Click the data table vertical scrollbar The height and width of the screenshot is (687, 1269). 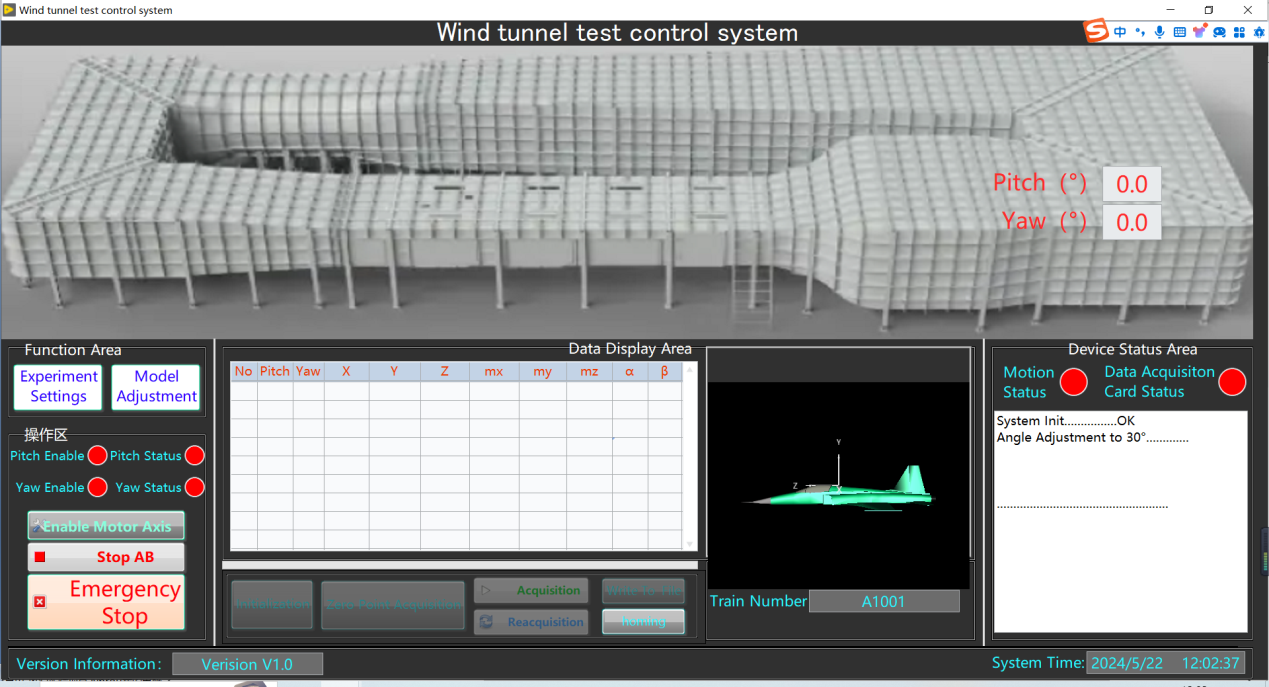689,456
